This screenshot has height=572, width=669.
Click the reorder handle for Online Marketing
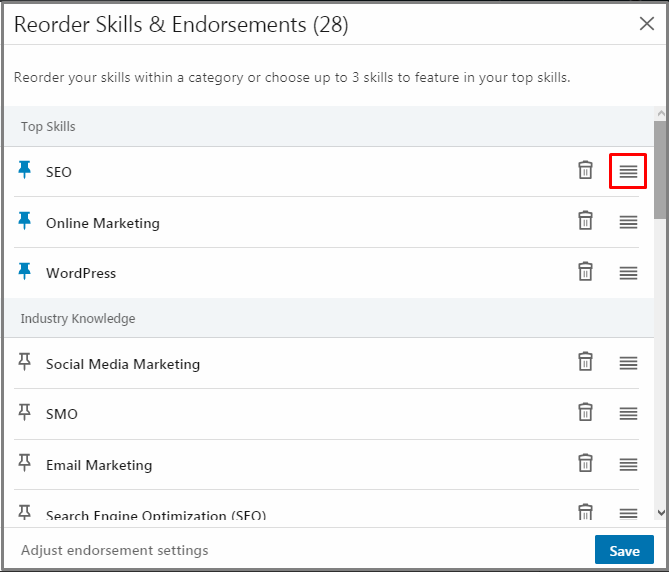628,223
